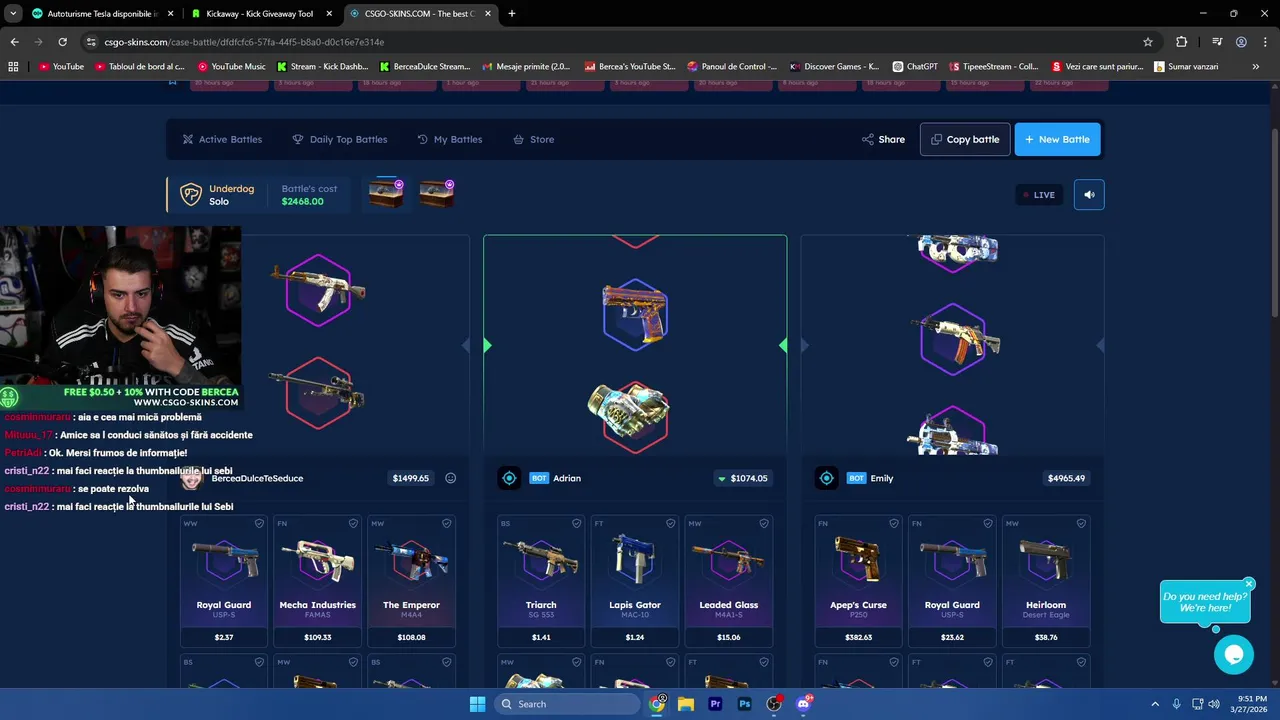Open the Apep's Curse P250 skin card
Screen dimensions: 1280x720
click(x=858, y=580)
